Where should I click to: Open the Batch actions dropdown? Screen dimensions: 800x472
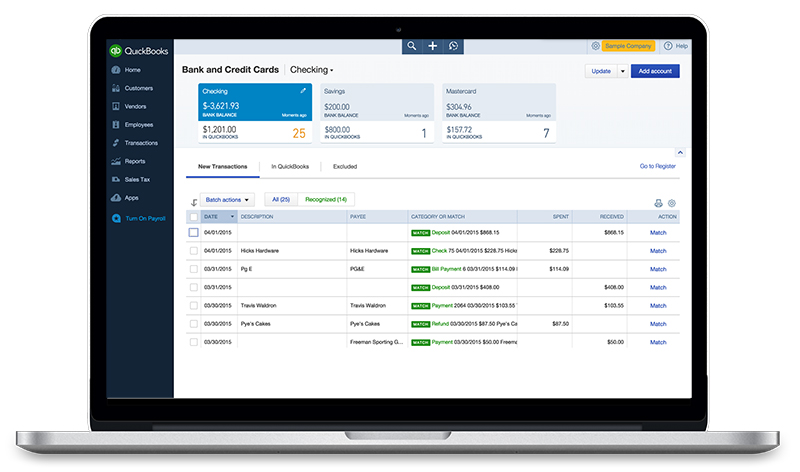point(227,200)
